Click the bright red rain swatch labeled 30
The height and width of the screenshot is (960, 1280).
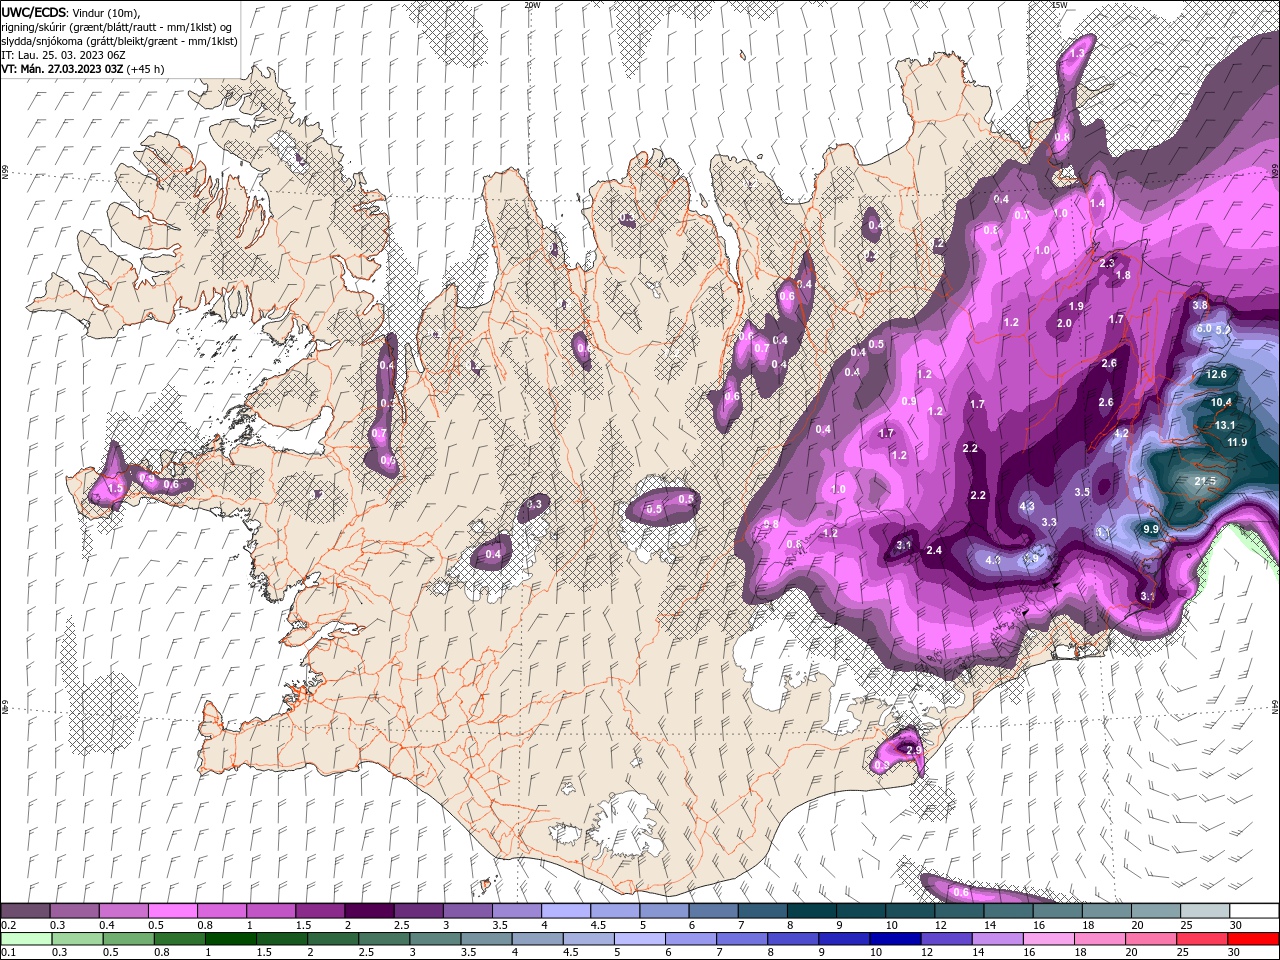(x=1252, y=938)
